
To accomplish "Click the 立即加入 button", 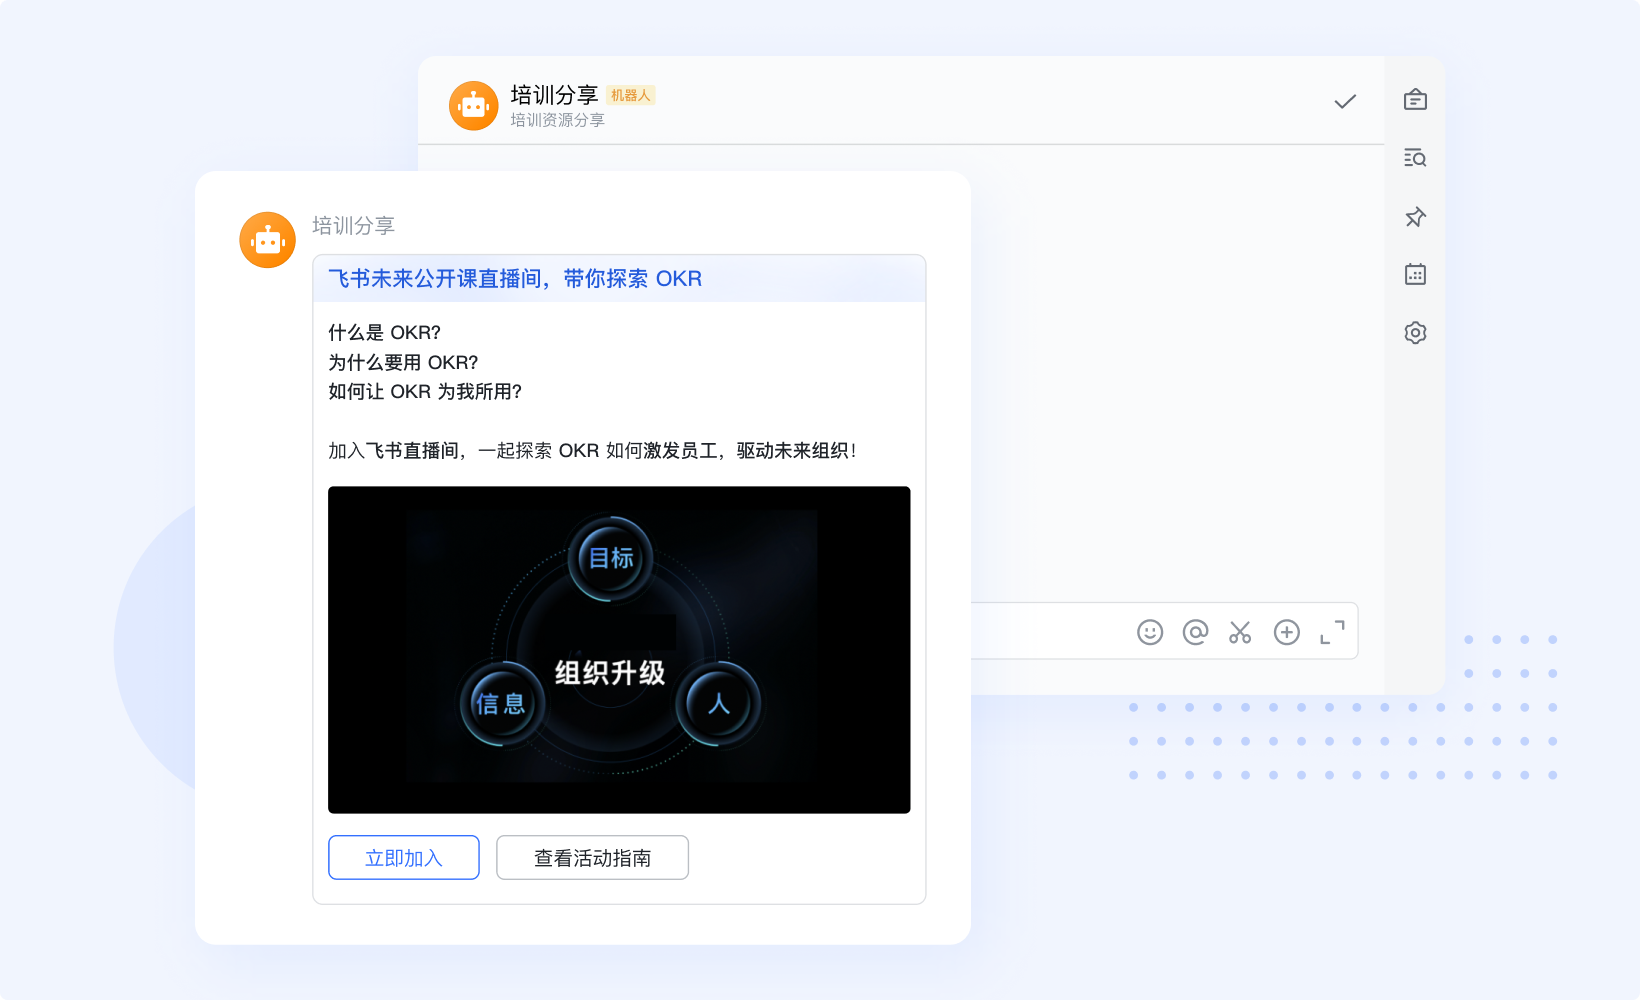I will coord(404,857).
